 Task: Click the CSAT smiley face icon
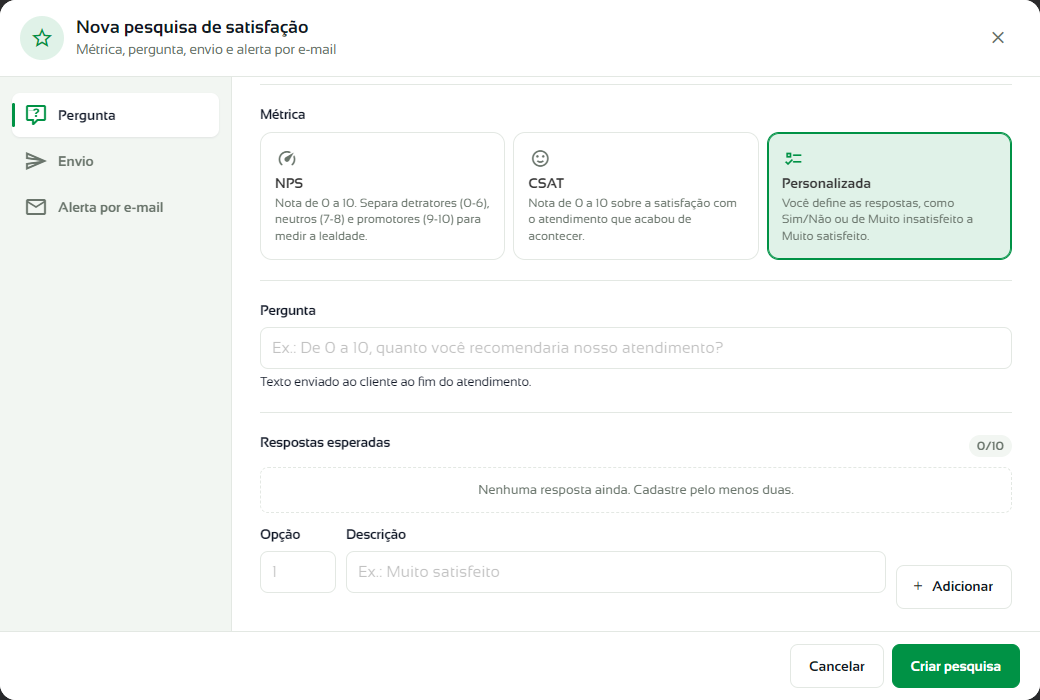point(540,159)
